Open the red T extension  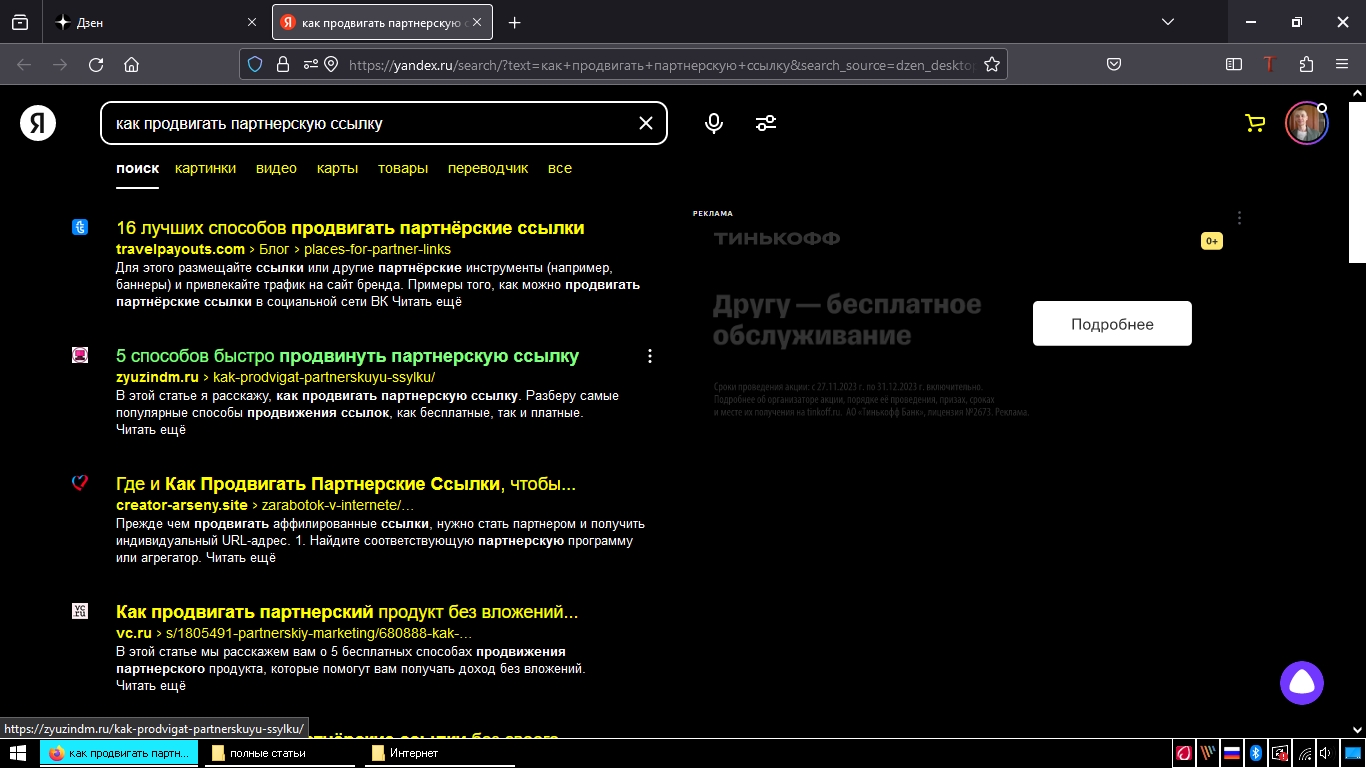coord(1270,65)
